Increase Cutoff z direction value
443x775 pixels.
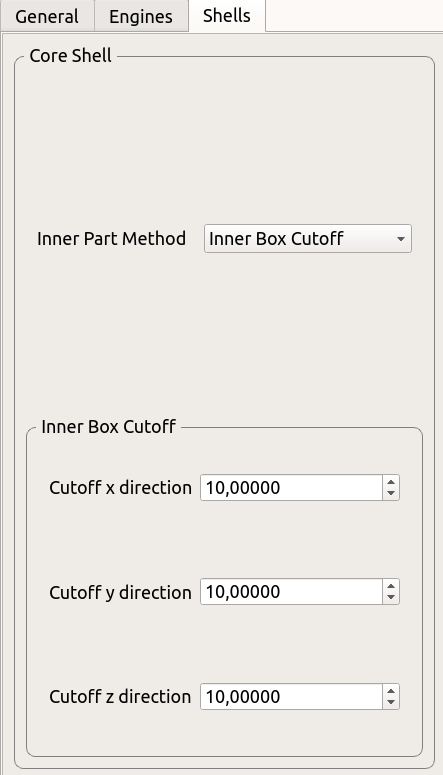(x=391, y=690)
